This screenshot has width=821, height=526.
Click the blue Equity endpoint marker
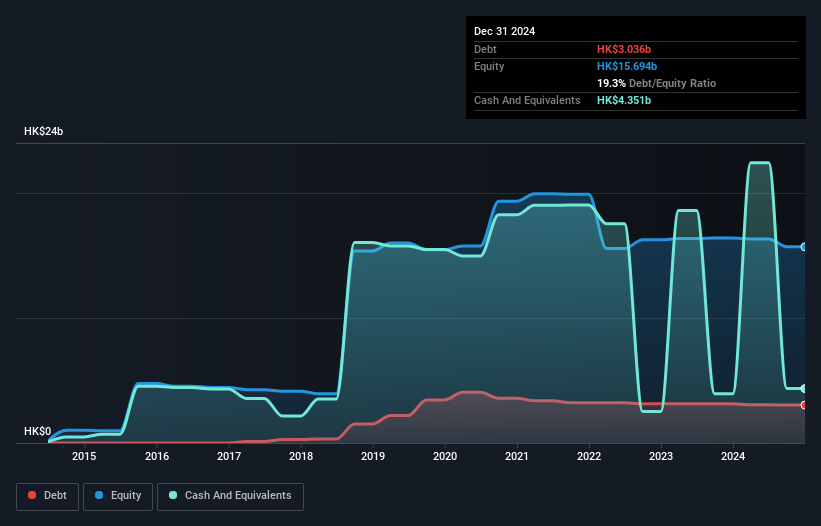point(804,246)
